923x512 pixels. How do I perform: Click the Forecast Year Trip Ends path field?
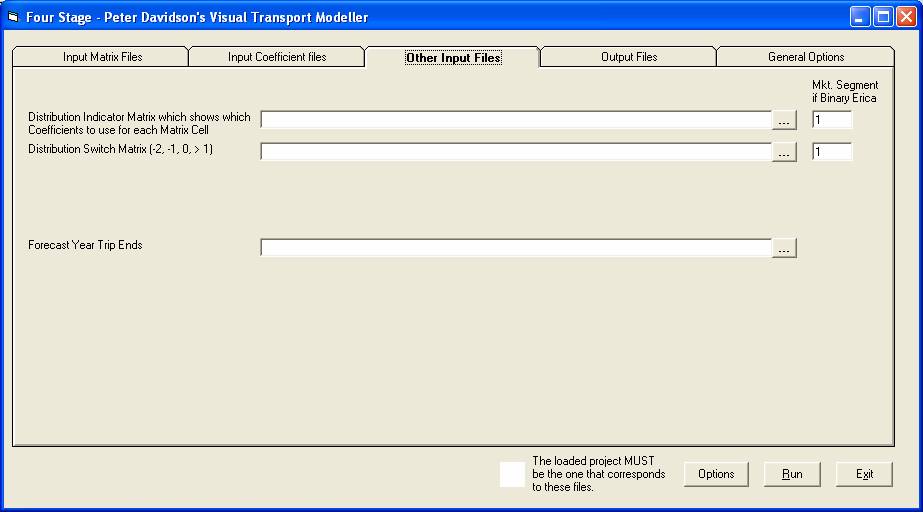pos(516,247)
